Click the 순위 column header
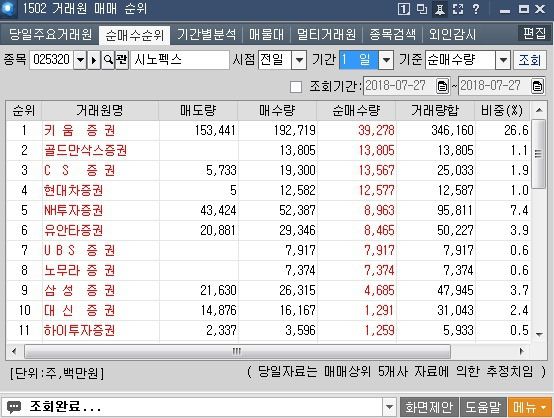 pos(24,111)
